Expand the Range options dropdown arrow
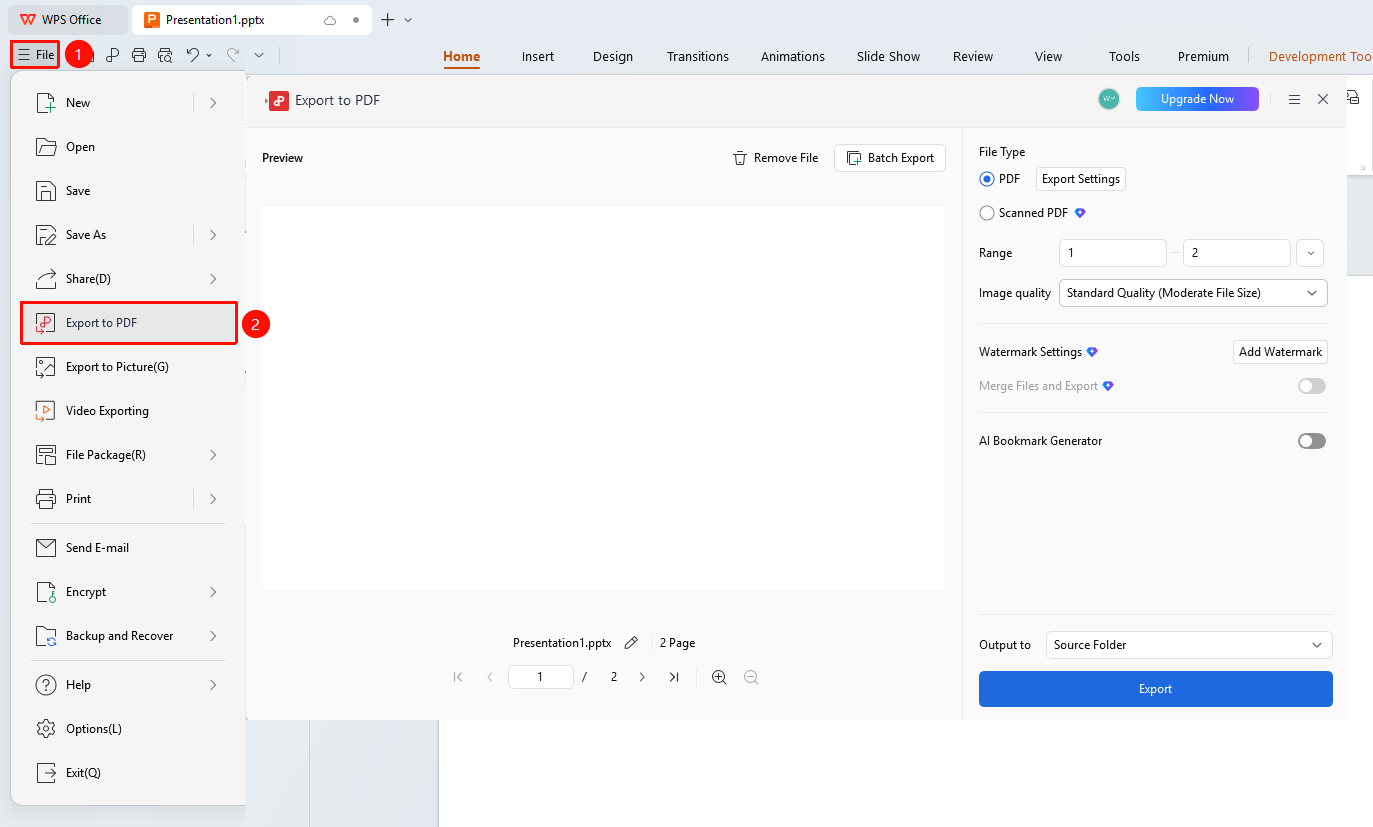 click(x=1310, y=253)
